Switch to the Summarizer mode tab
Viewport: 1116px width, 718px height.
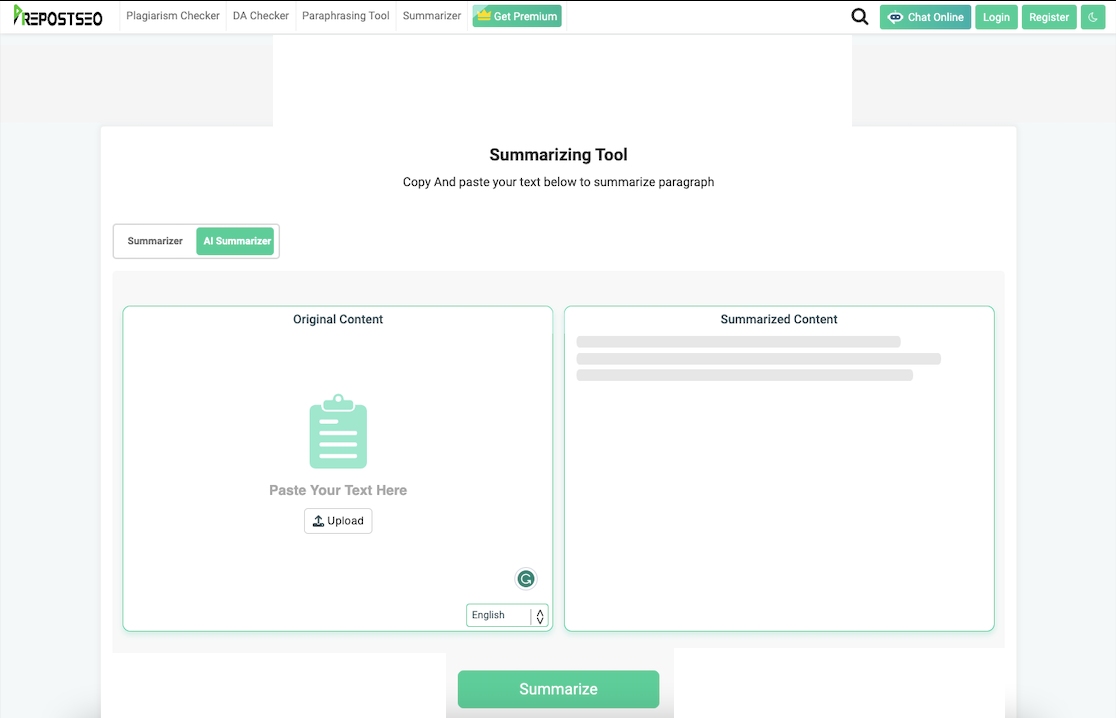pos(155,241)
